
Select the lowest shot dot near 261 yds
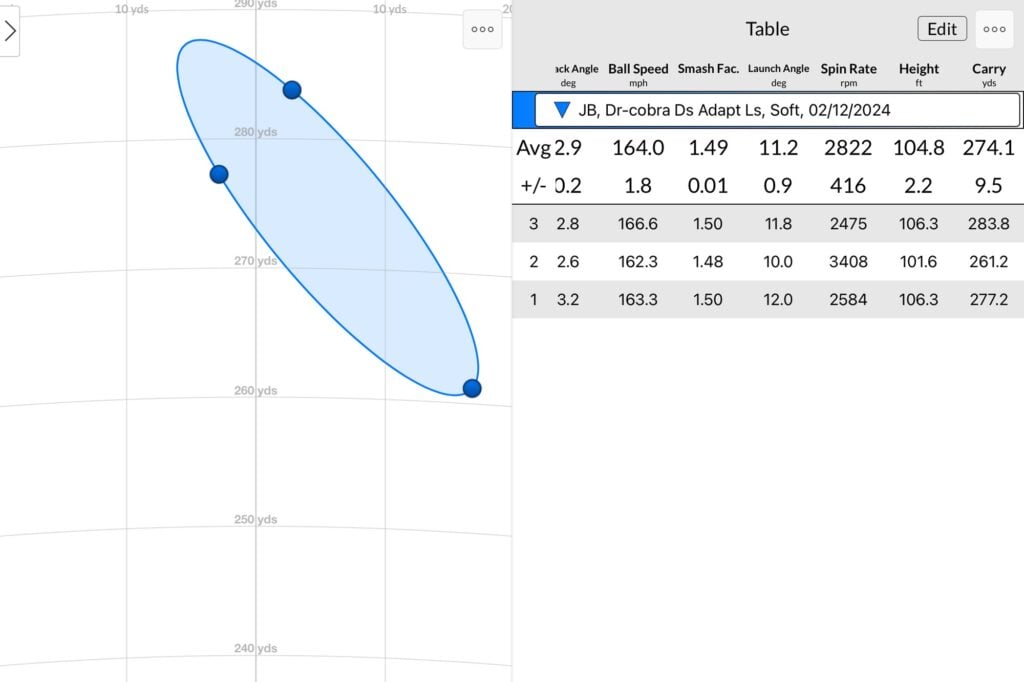472,388
